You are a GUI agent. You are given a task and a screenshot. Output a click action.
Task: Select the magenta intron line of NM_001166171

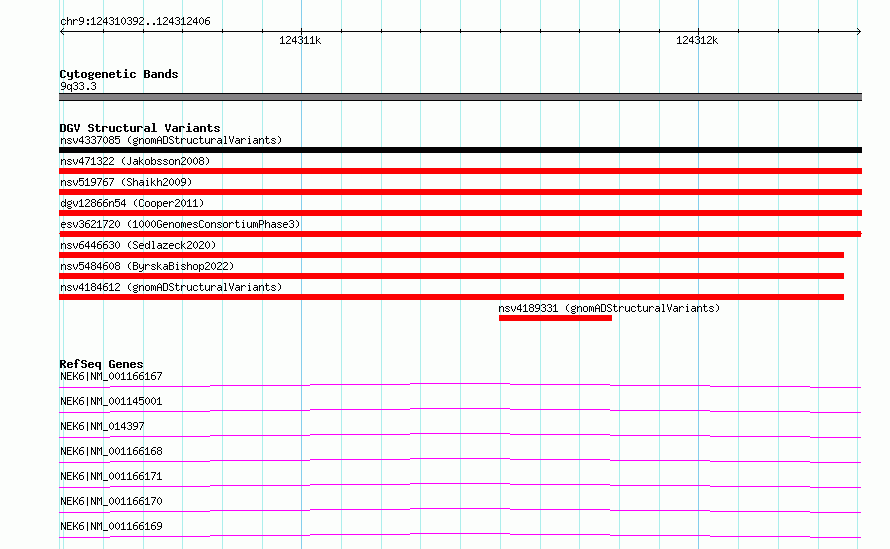460,485
